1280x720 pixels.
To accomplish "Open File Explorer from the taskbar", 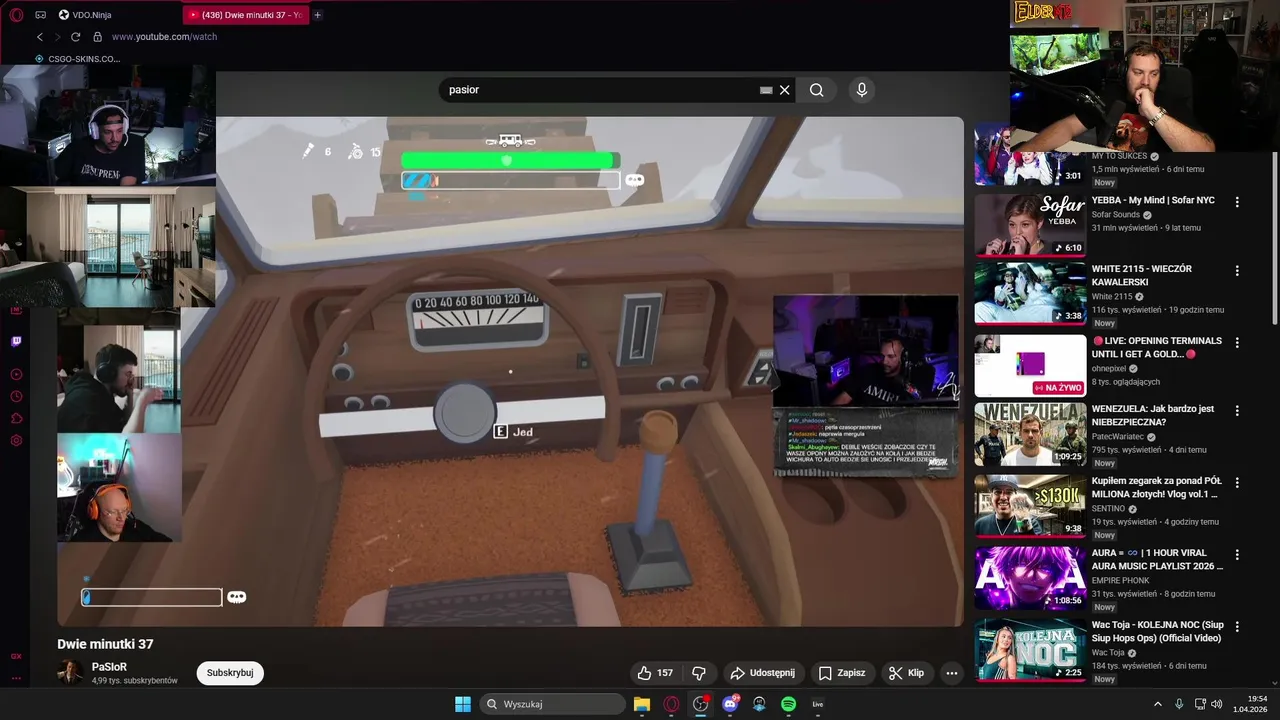I will 642,704.
